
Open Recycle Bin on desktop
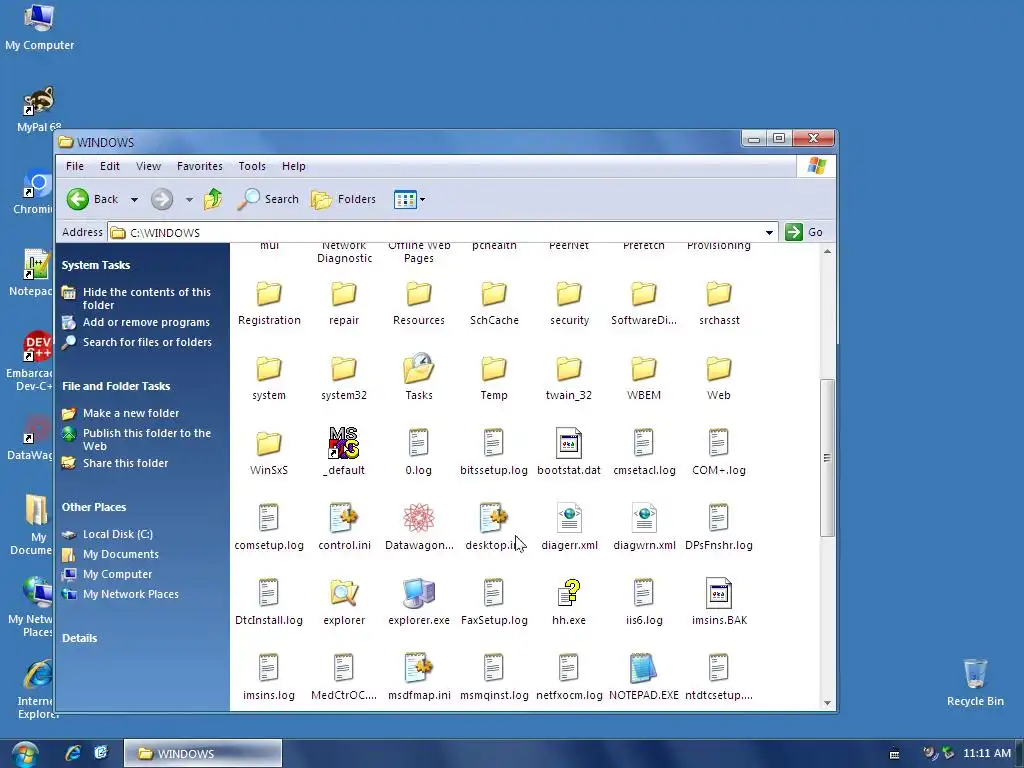(x=975, y=682)
